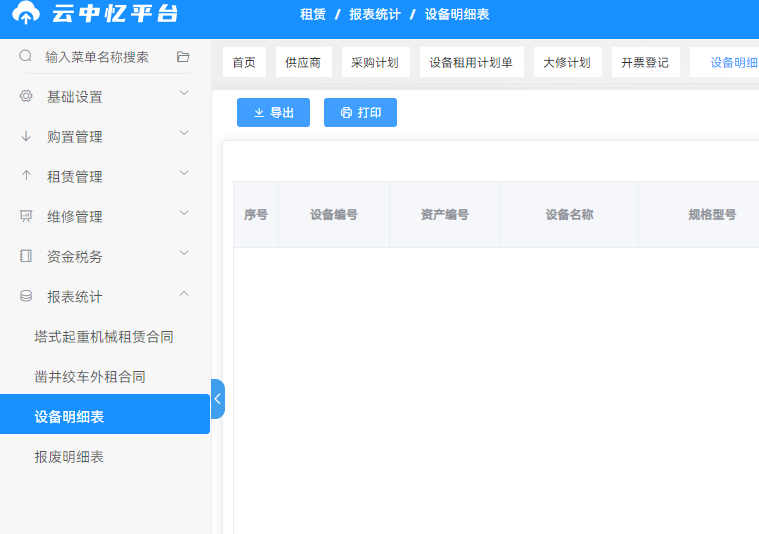The height and width of the screenshot is (534, 759).
Task: Click the 导出 export button
Action: (x=273, y=112)
